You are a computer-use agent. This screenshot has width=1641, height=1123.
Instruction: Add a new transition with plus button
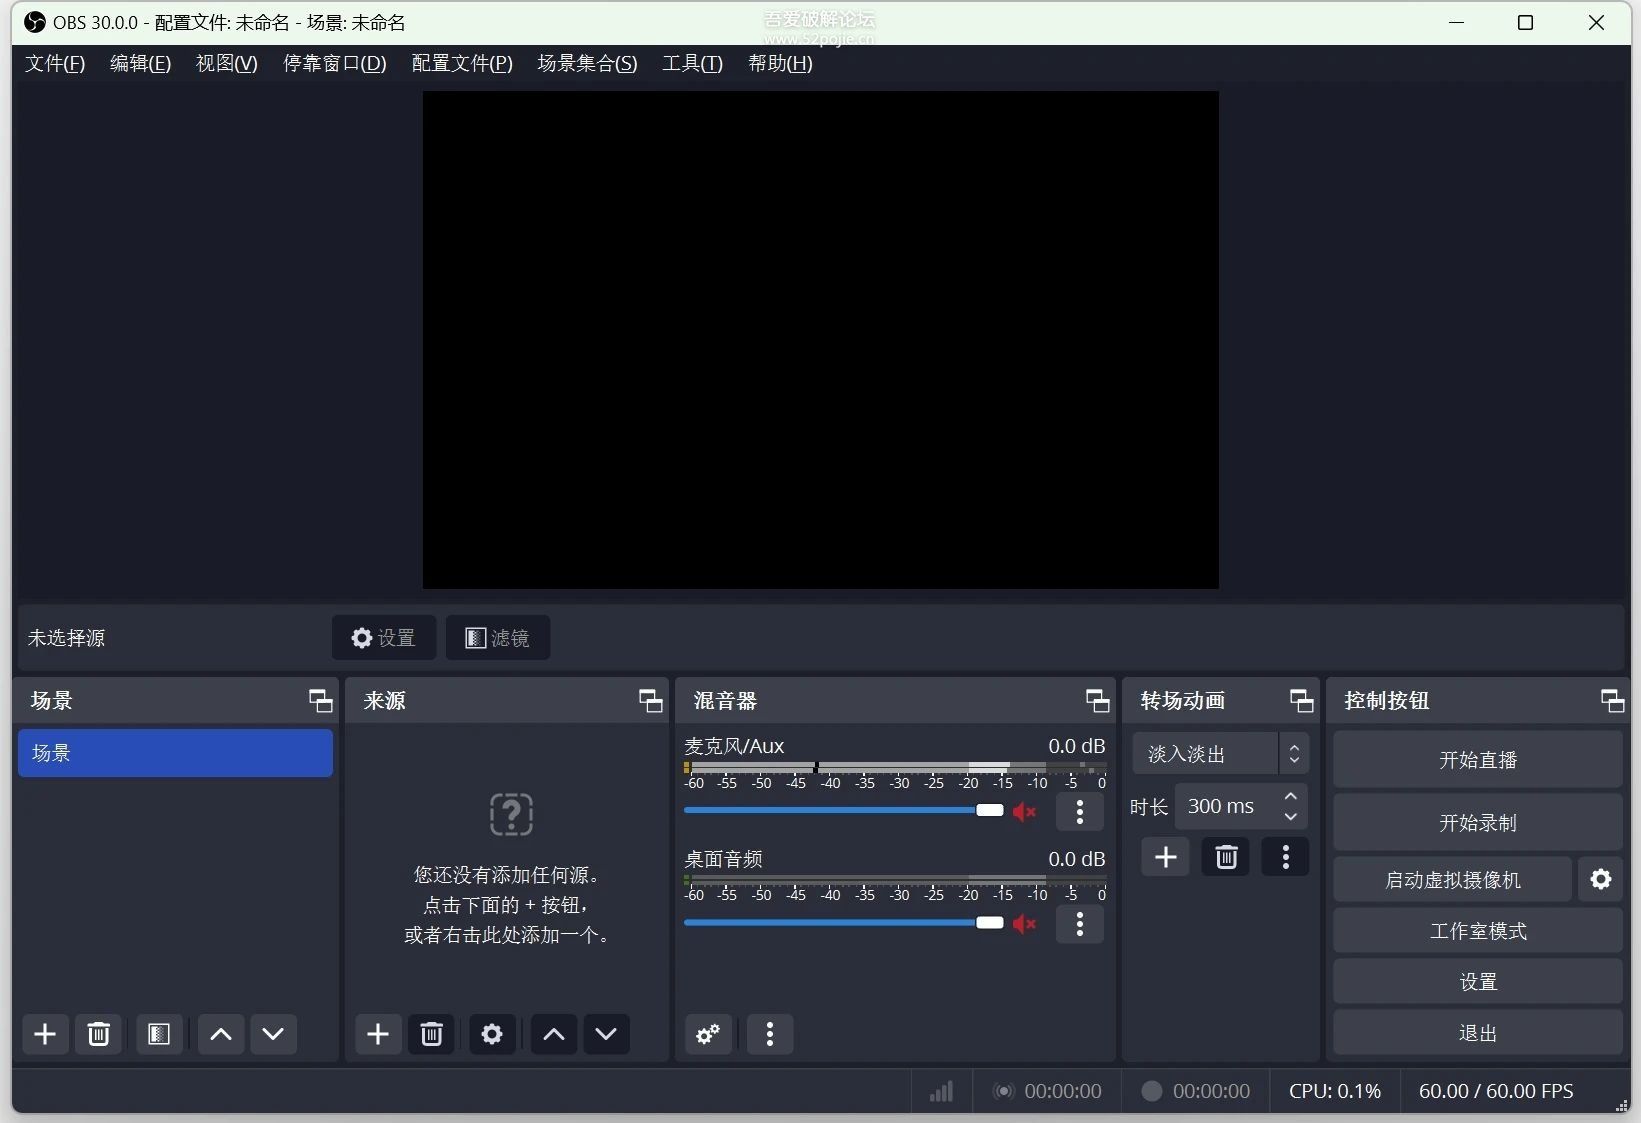click(x=1165, y=857)
